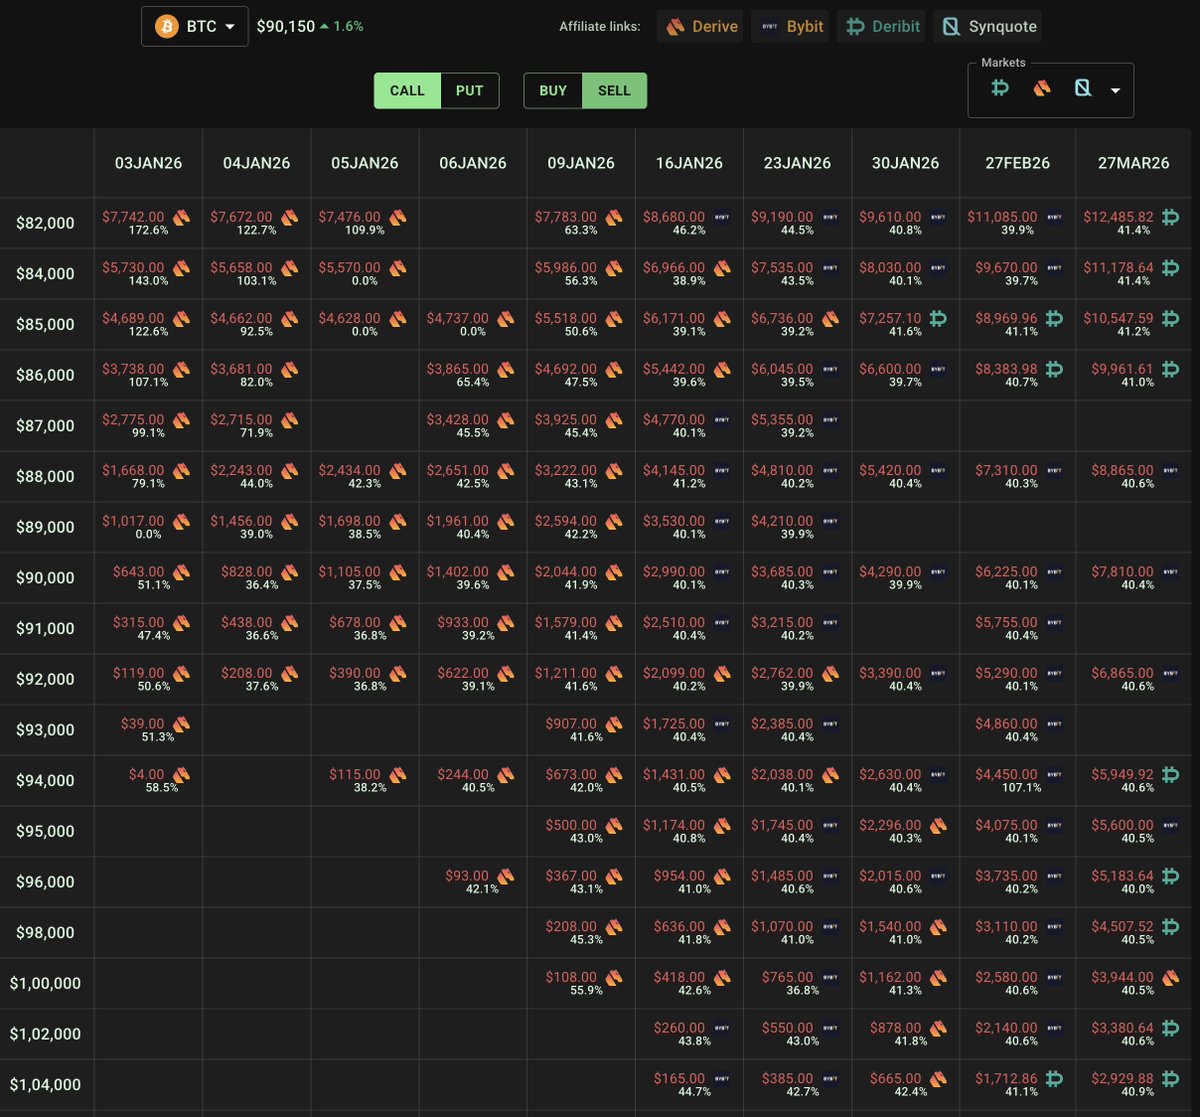Open the Deribit affiliate link
Screen dimensions: 1200x1117
(882, 26)
